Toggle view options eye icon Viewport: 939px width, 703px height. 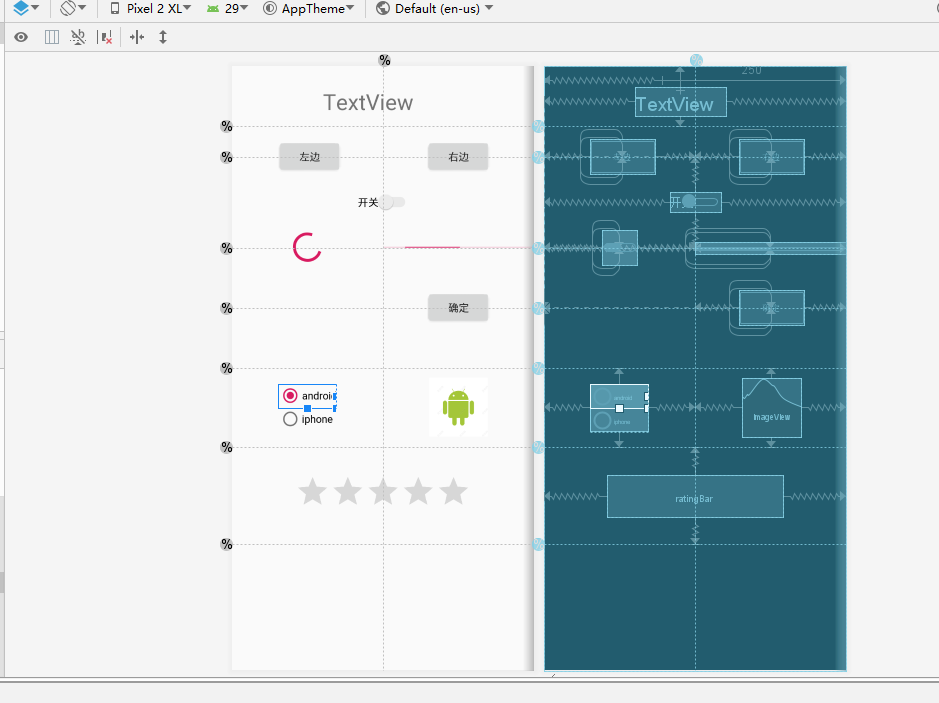click(21, 37)
